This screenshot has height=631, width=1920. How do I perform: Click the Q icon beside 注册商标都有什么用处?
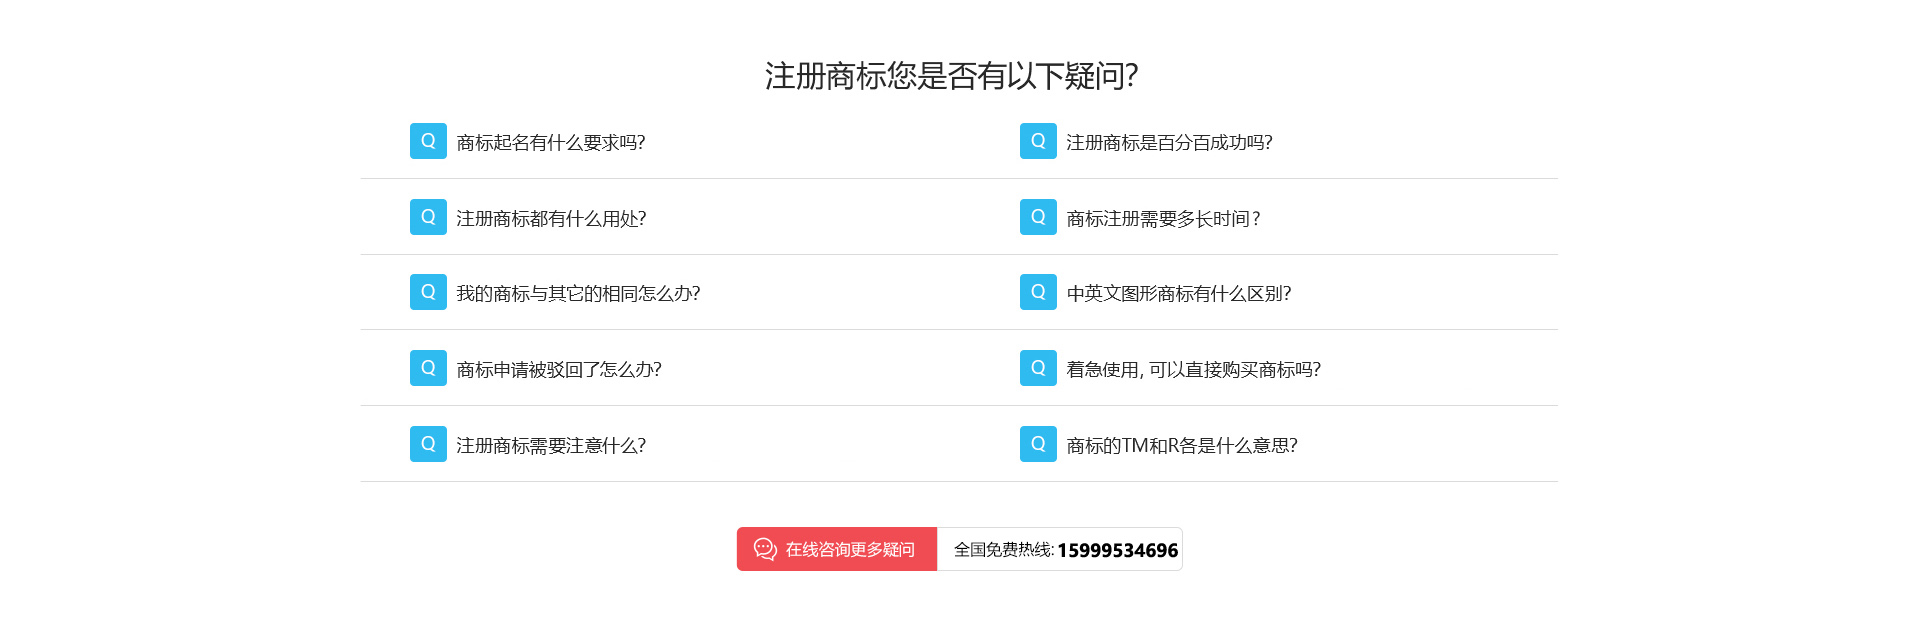428,217
